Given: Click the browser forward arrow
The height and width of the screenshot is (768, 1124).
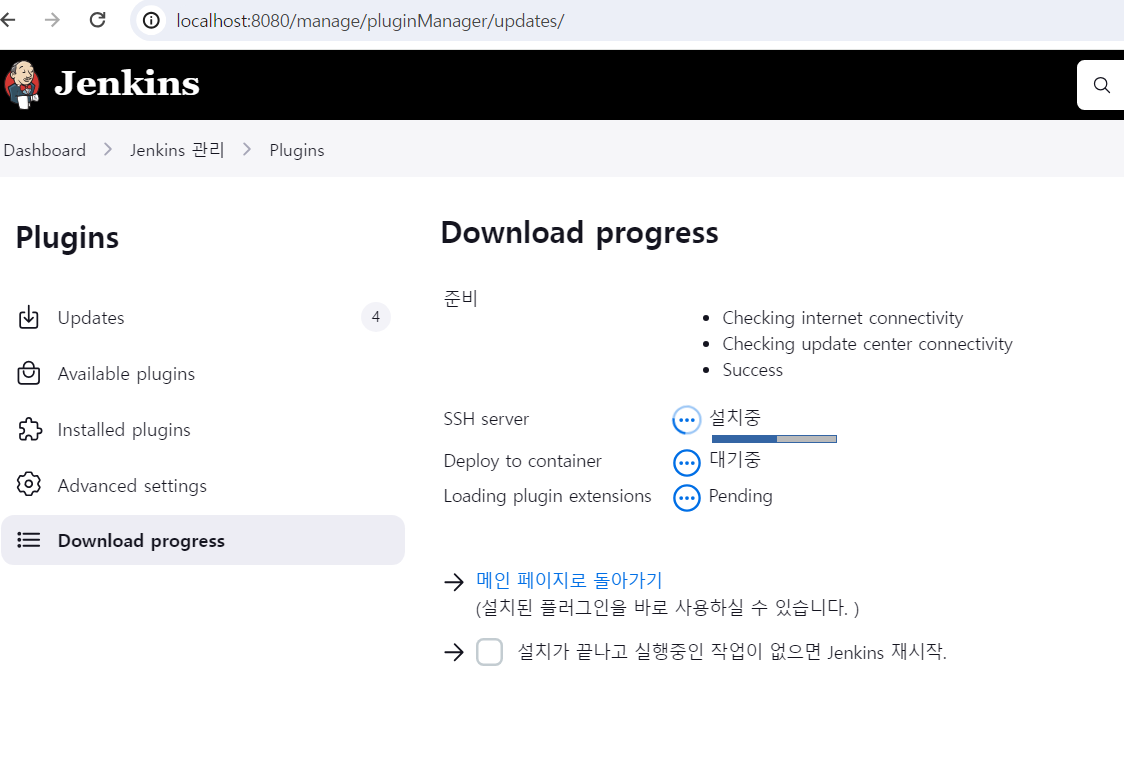Looking at the screenshot, I should point(52,20).
